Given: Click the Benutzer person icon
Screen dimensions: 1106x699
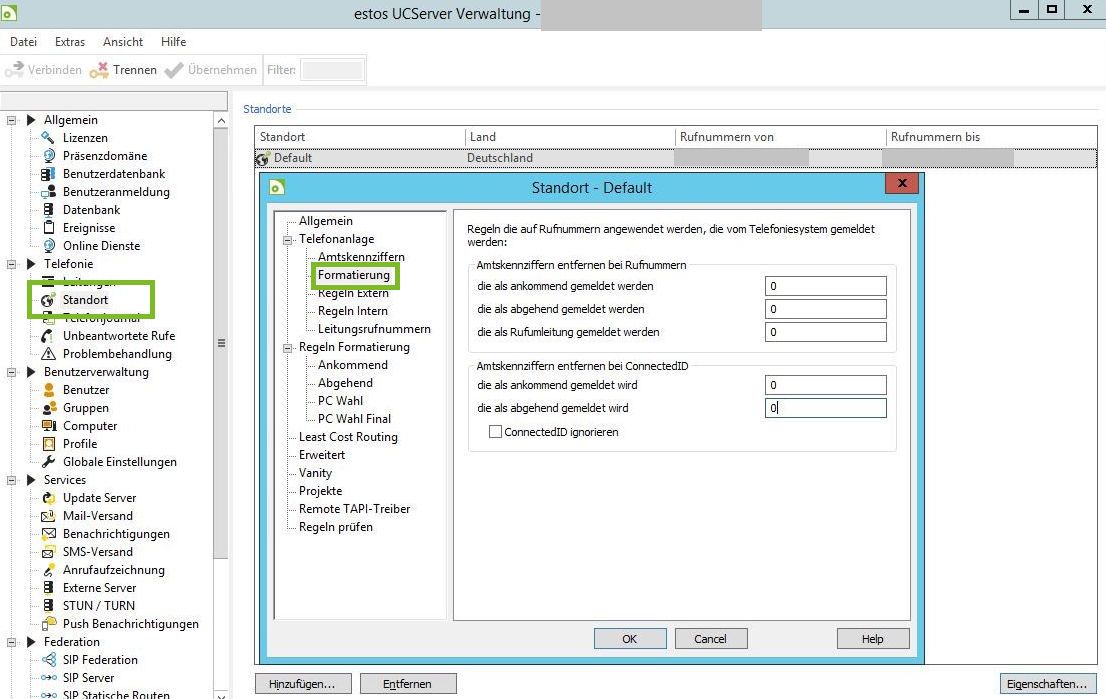Looking at the screenshot, I should click(x=49, y=389).
